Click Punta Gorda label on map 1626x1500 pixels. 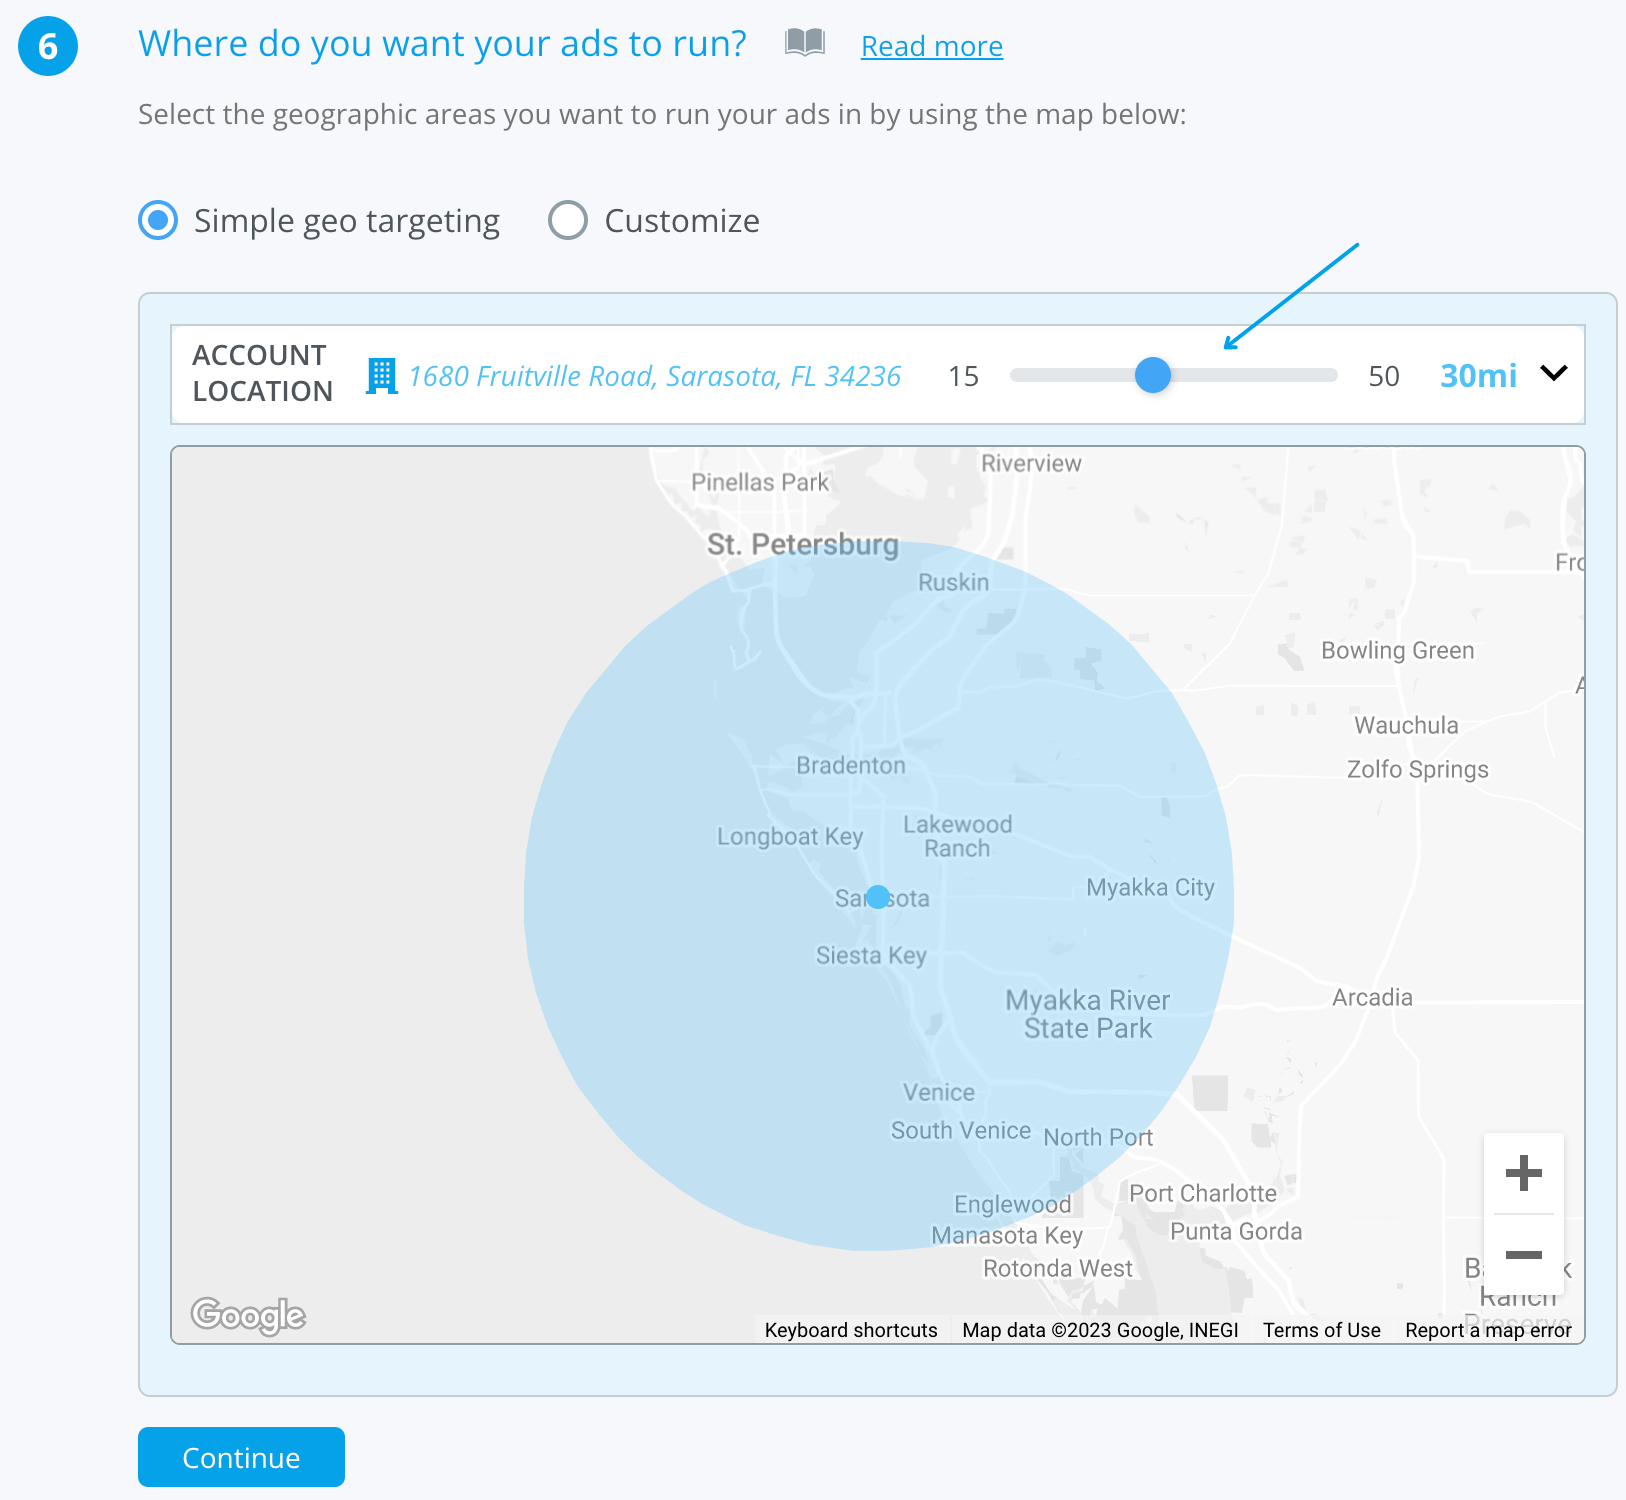(1236, 1231)
